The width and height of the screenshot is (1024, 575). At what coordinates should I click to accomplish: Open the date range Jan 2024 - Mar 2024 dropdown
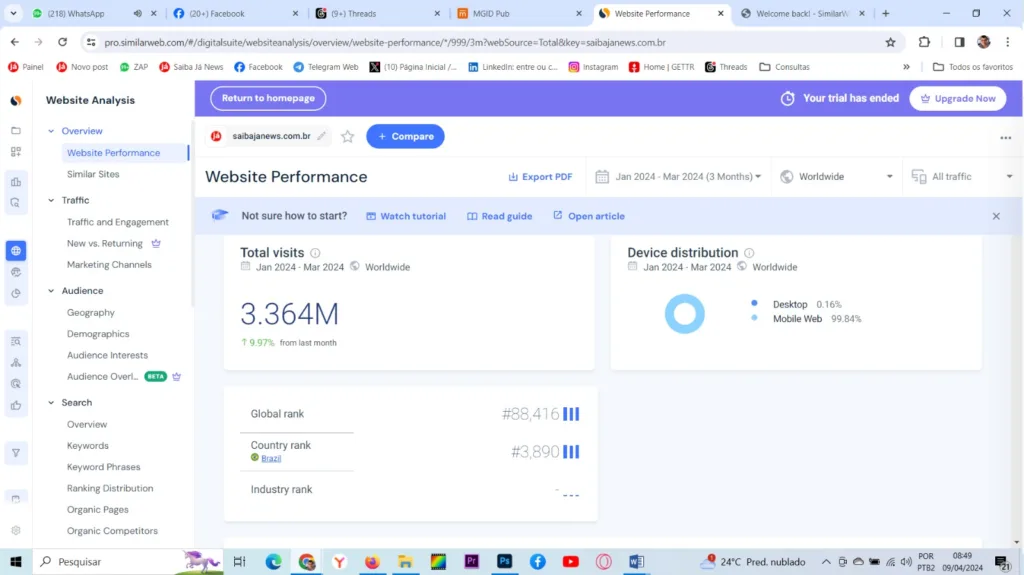coord(678,177)
